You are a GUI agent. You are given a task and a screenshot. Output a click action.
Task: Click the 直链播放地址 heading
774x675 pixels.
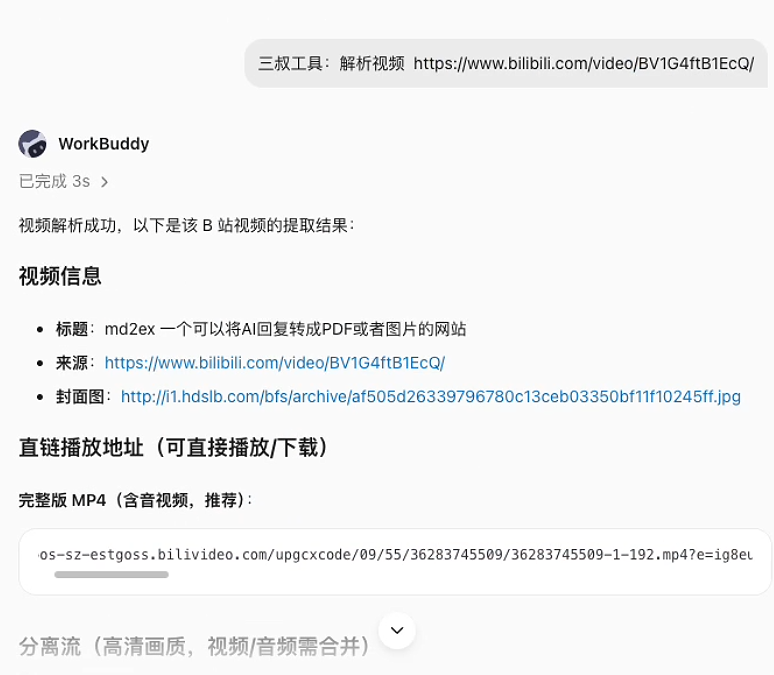pyautogui.click(x=173, y=447)
